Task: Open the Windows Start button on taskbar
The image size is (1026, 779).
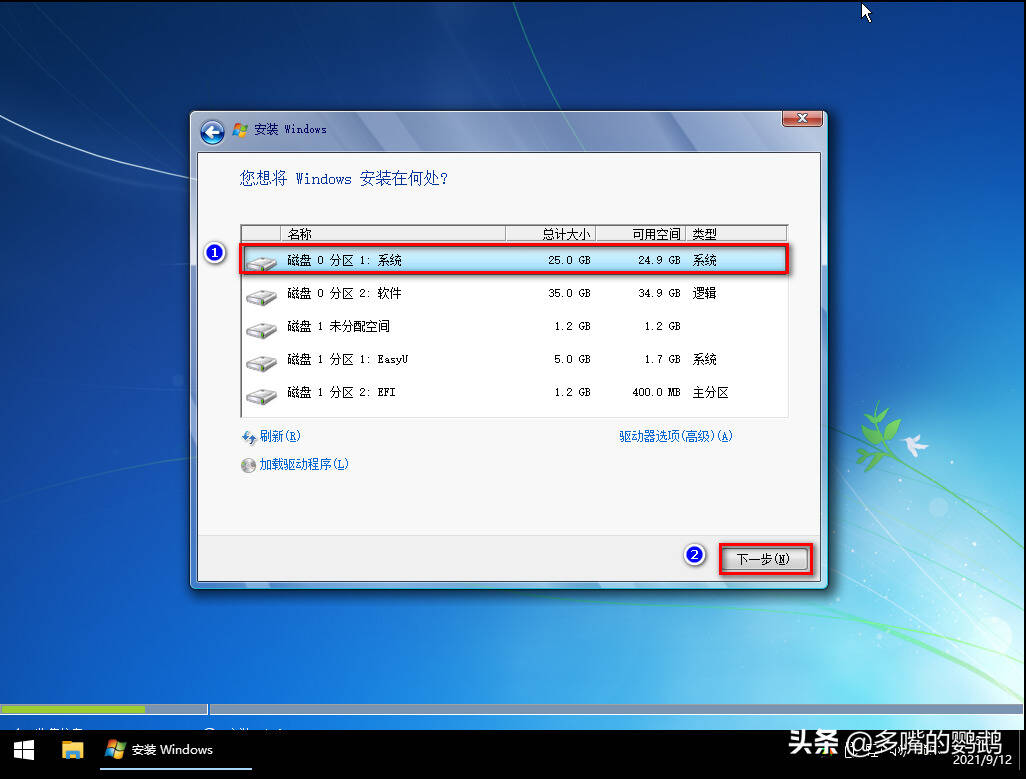Action: pyautogui.click(x=24, y=750)
